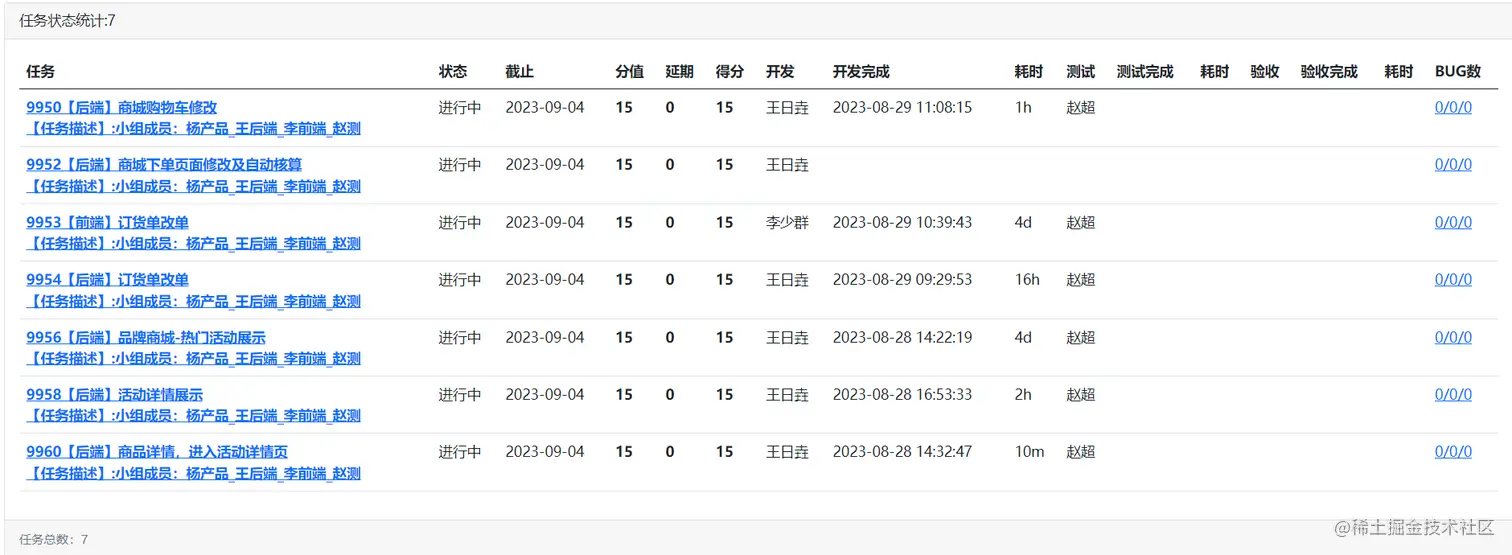Viewport: 1512px width, 555px height.
Task: Open 0/0/0 BUG count for task 9952
Action: coord(1453,164)
